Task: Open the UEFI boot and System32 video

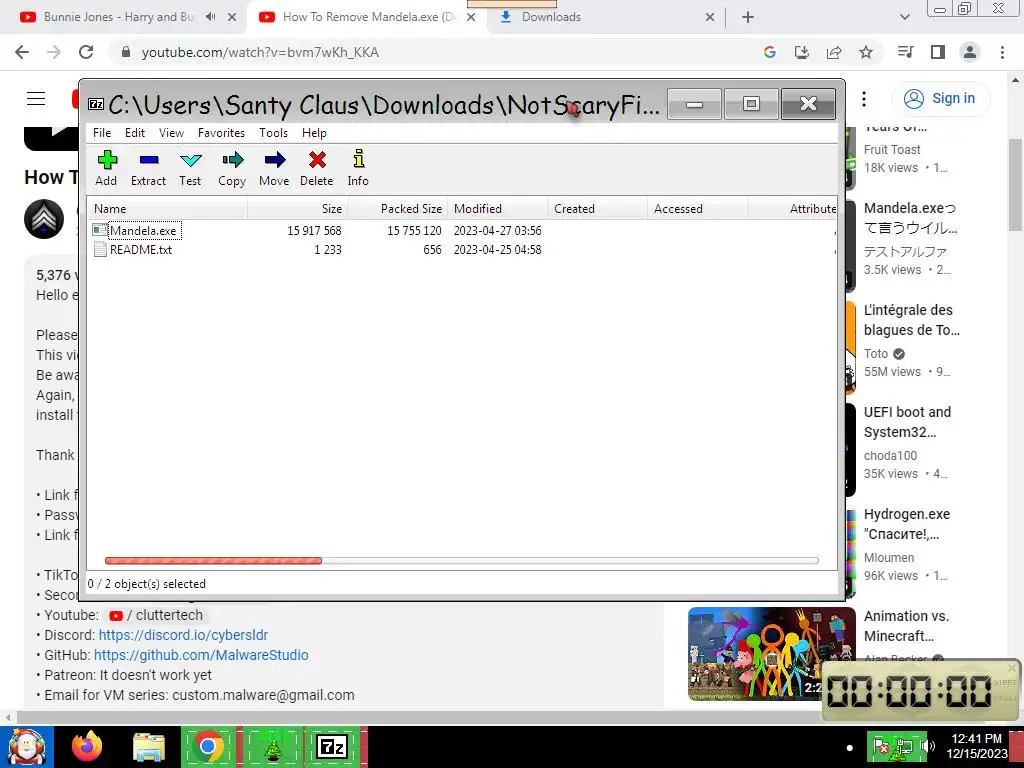Action: tap(908, 422)
